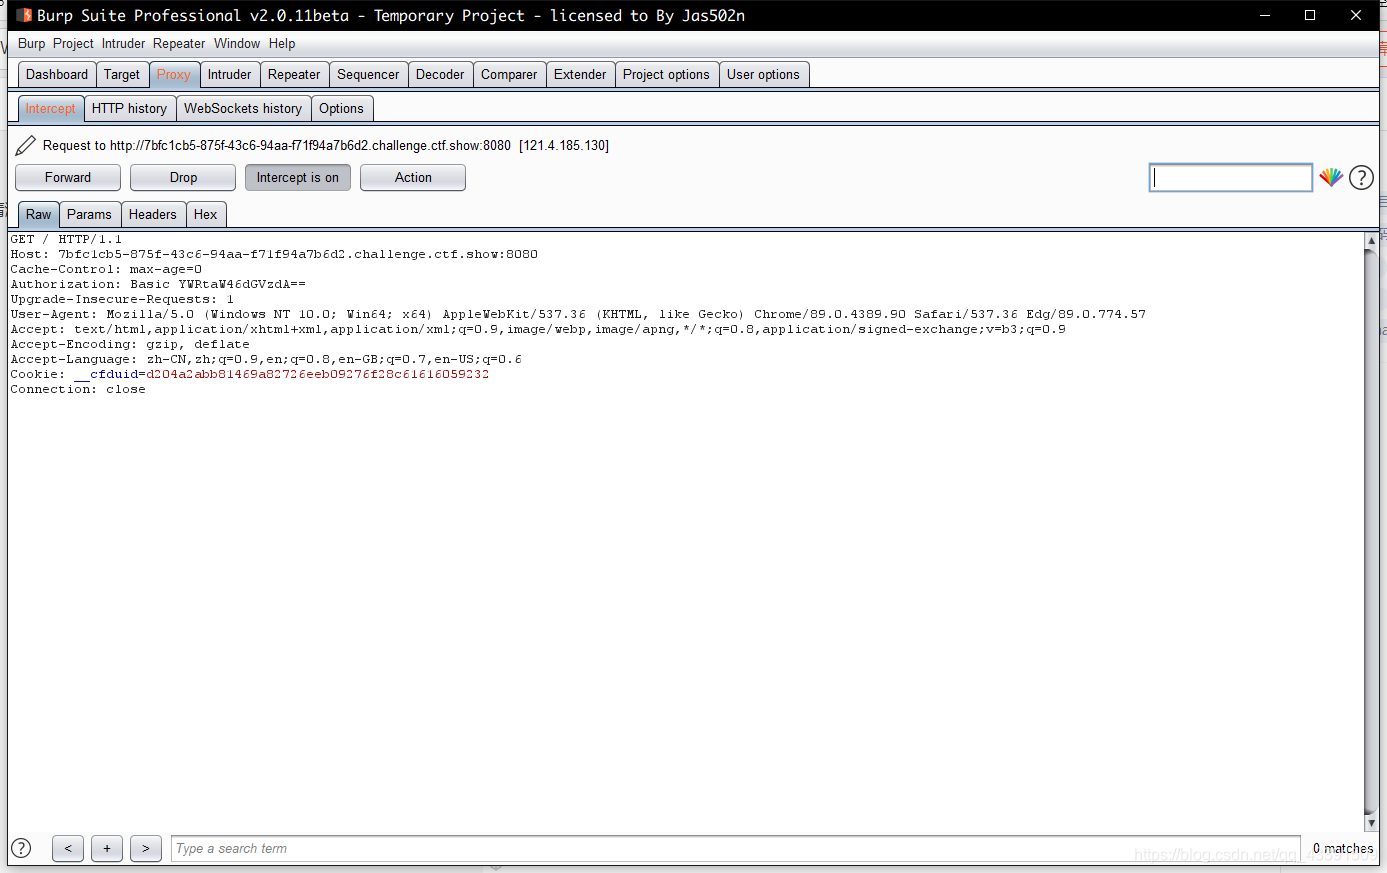Go to next search match button

146,848
